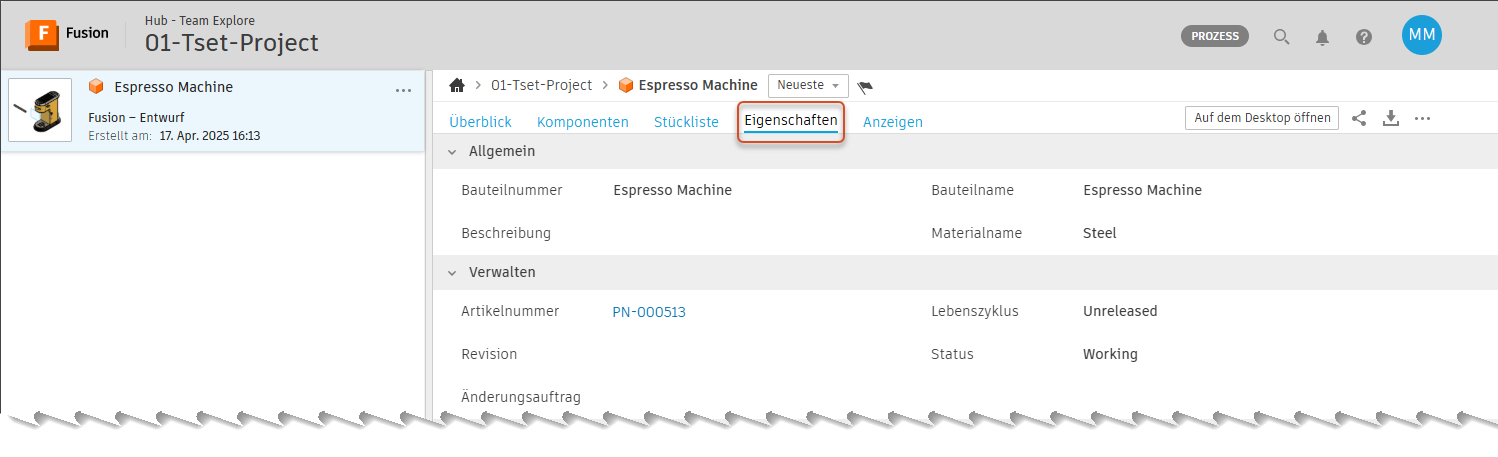Open 01-Tset-Project breadcrumb link
Screen dimensions: 1498x457
click(541, 85)
